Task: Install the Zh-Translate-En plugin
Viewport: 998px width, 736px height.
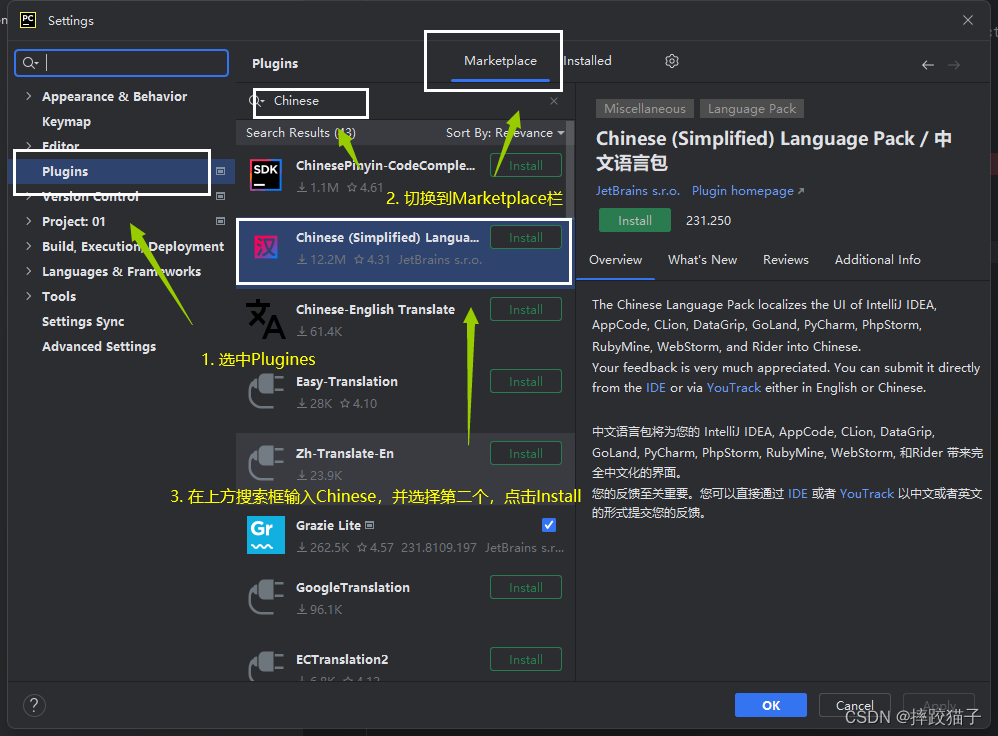Action: pyautogui.click(x=526, y=453)
